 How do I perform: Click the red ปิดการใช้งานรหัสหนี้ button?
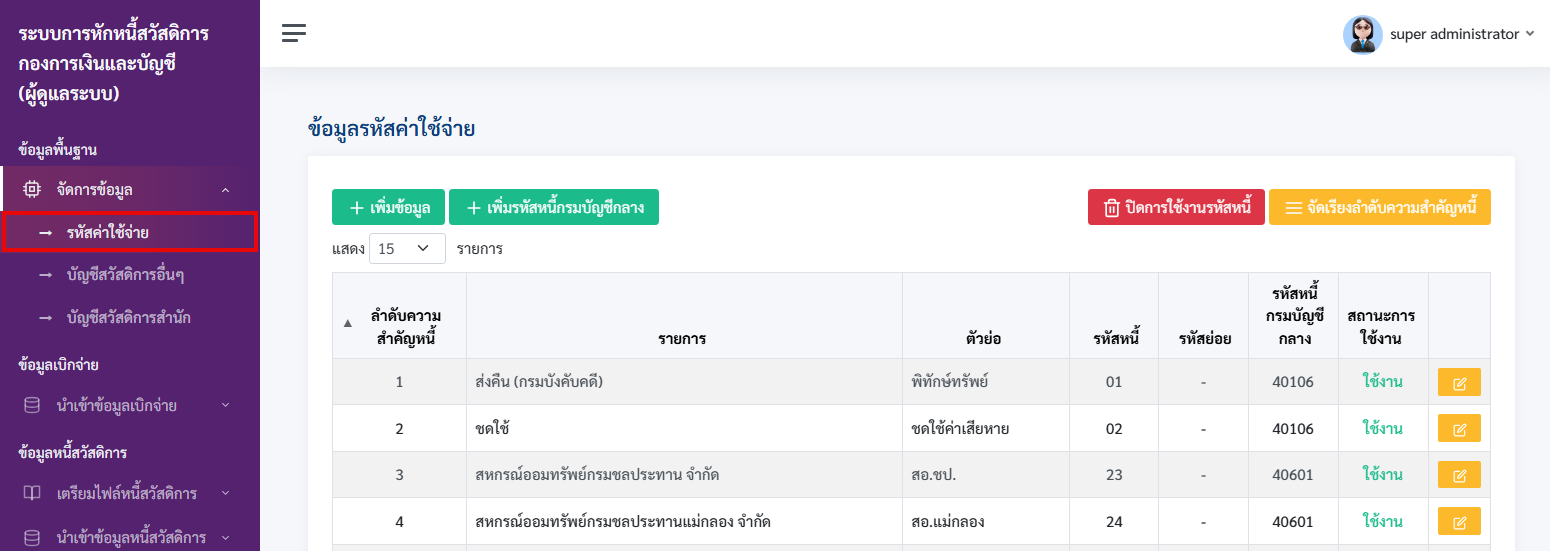[1176, 207]
